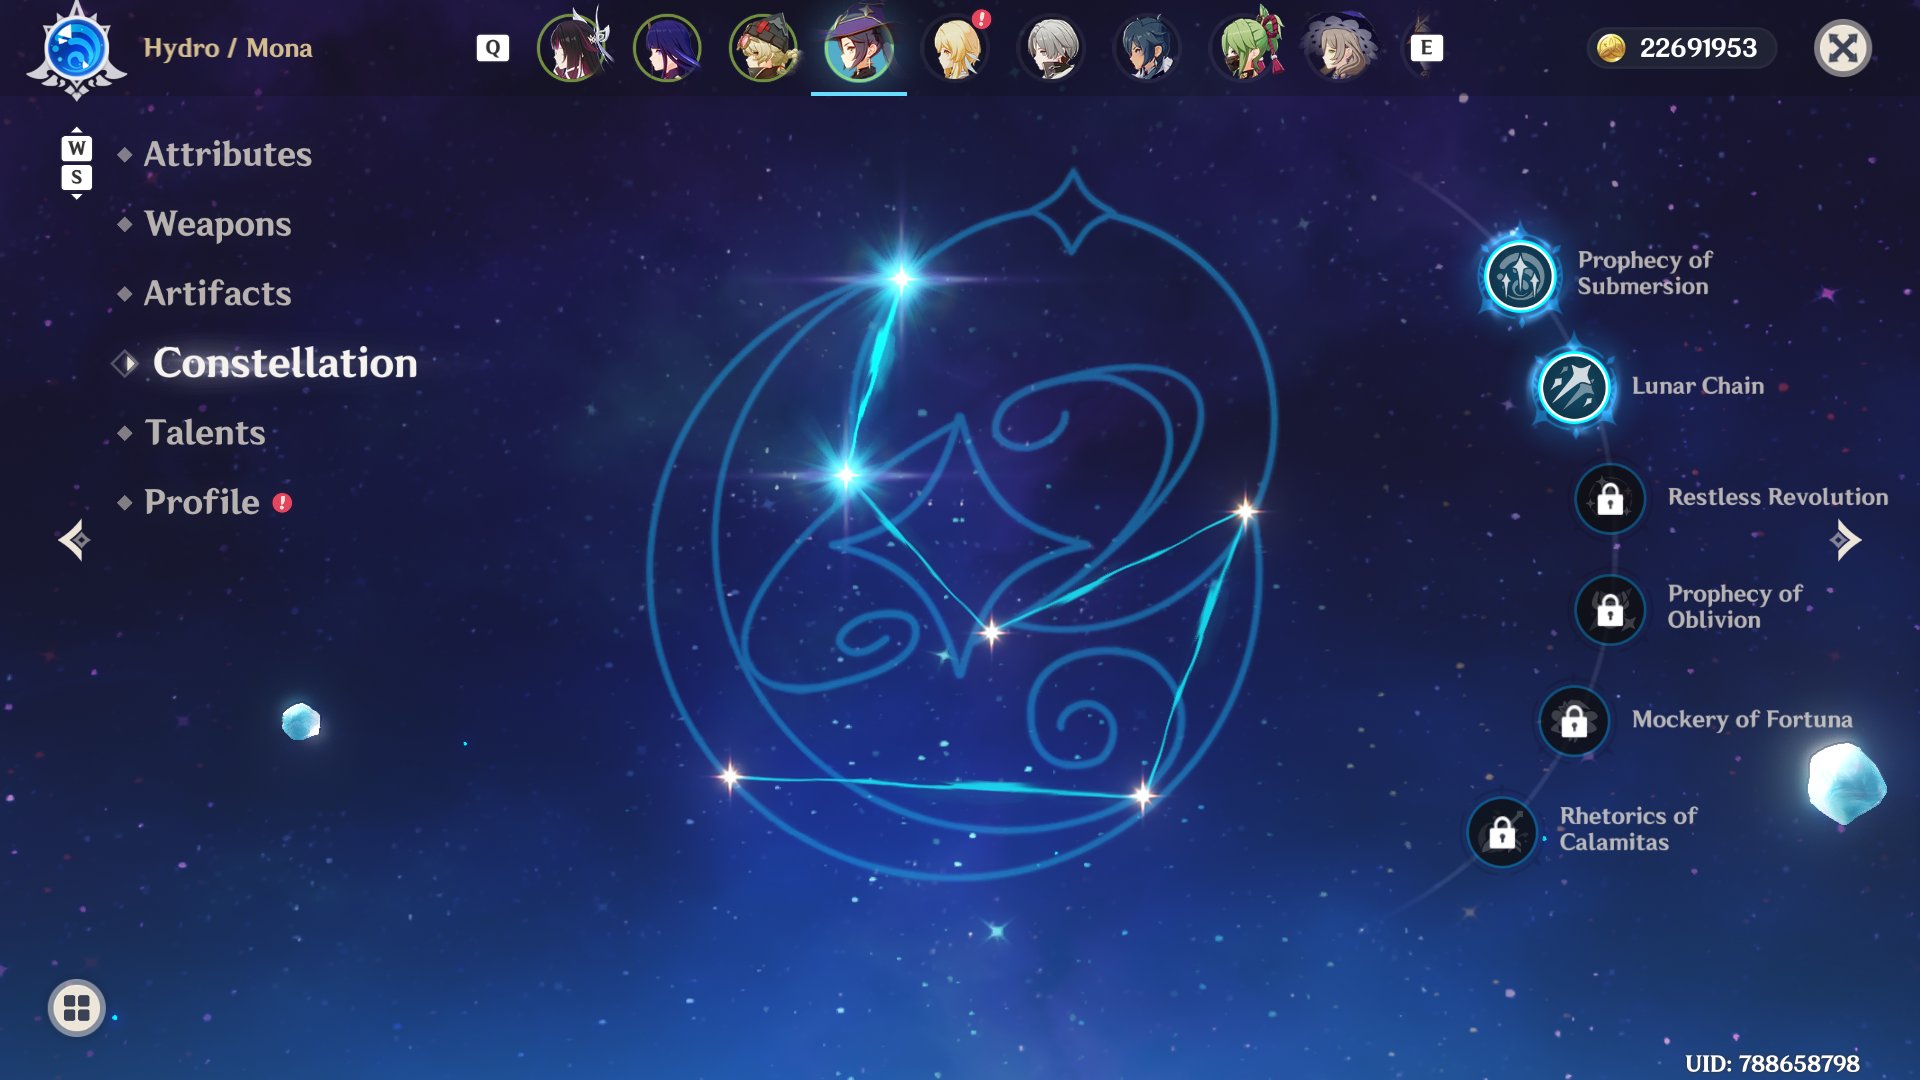Click the diamond marker beside Constellation
1920x1080 pixels.
tap(125, 364)
